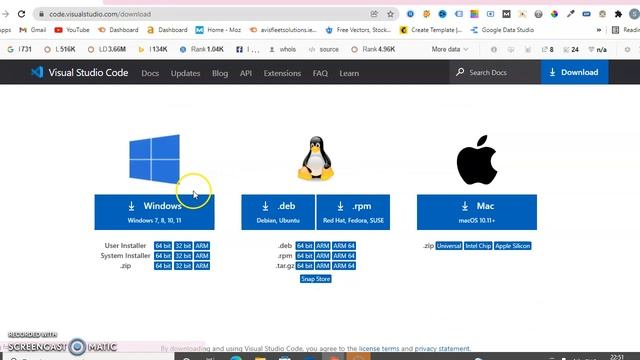This screenshot has width=640, height=360.
Task: Click the blue Download button in header
Action: 574,72
